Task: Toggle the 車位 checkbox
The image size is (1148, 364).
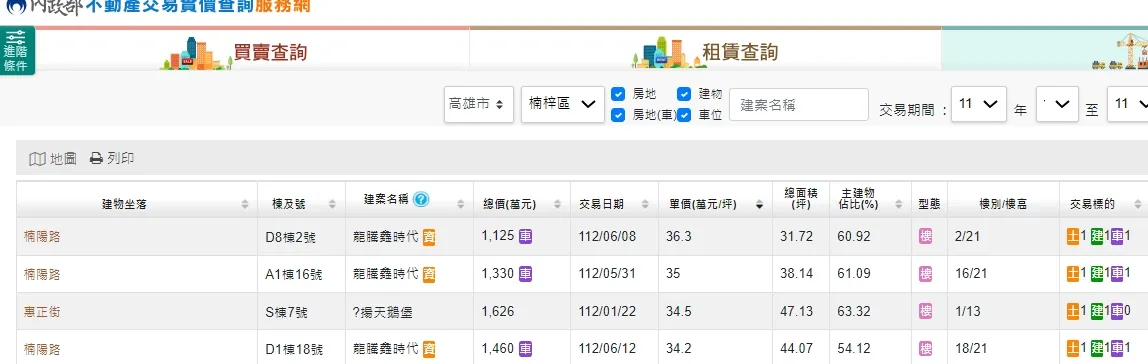Action: point(684,115)
